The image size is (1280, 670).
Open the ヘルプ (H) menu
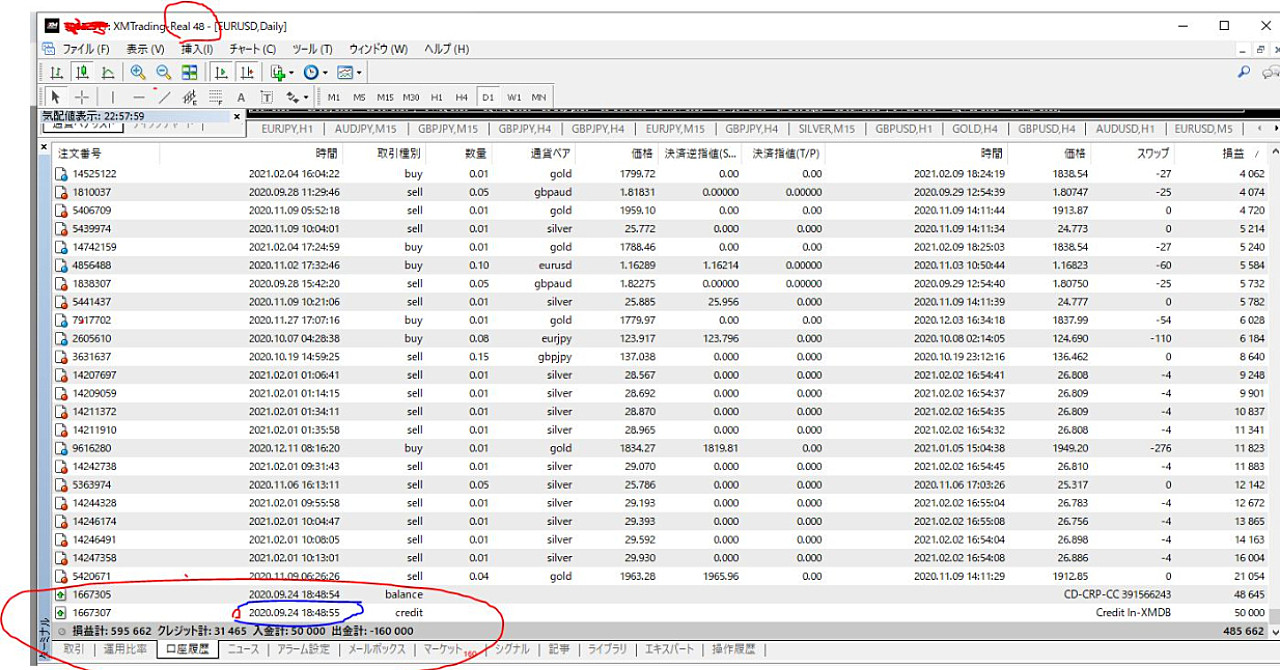446,49
